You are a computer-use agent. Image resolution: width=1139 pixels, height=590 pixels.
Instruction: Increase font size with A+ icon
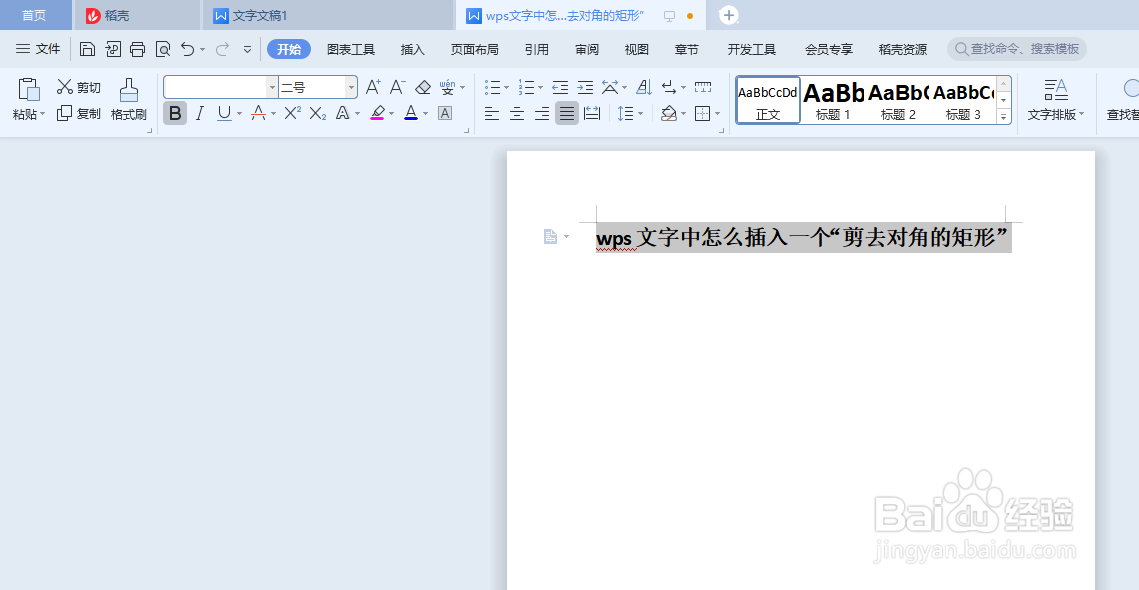click(373, 88)
